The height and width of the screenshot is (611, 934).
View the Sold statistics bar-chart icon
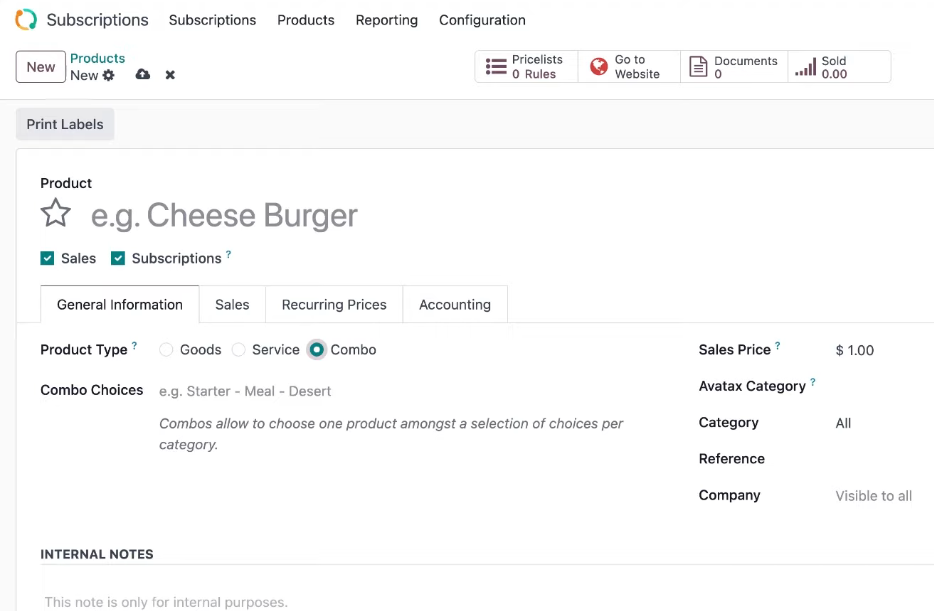805,67
